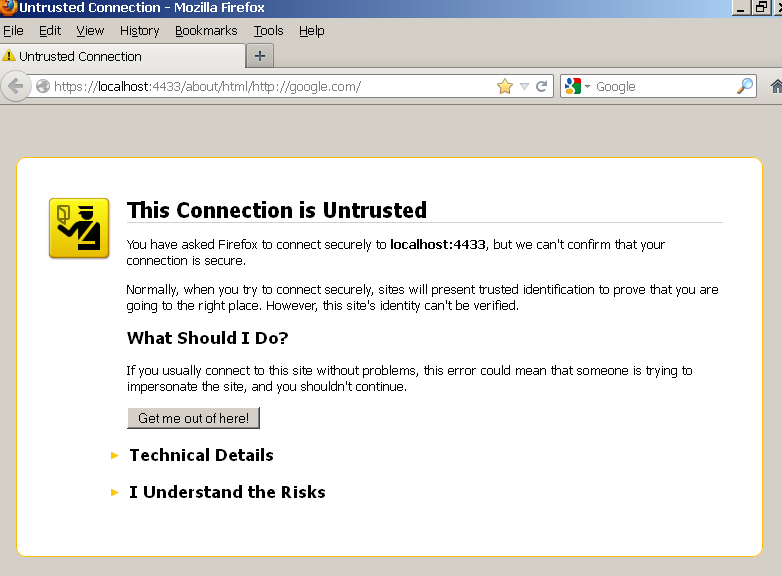Click the yellow security officer warning icon
Screen dimensions: 782x576
coord(79,228)
